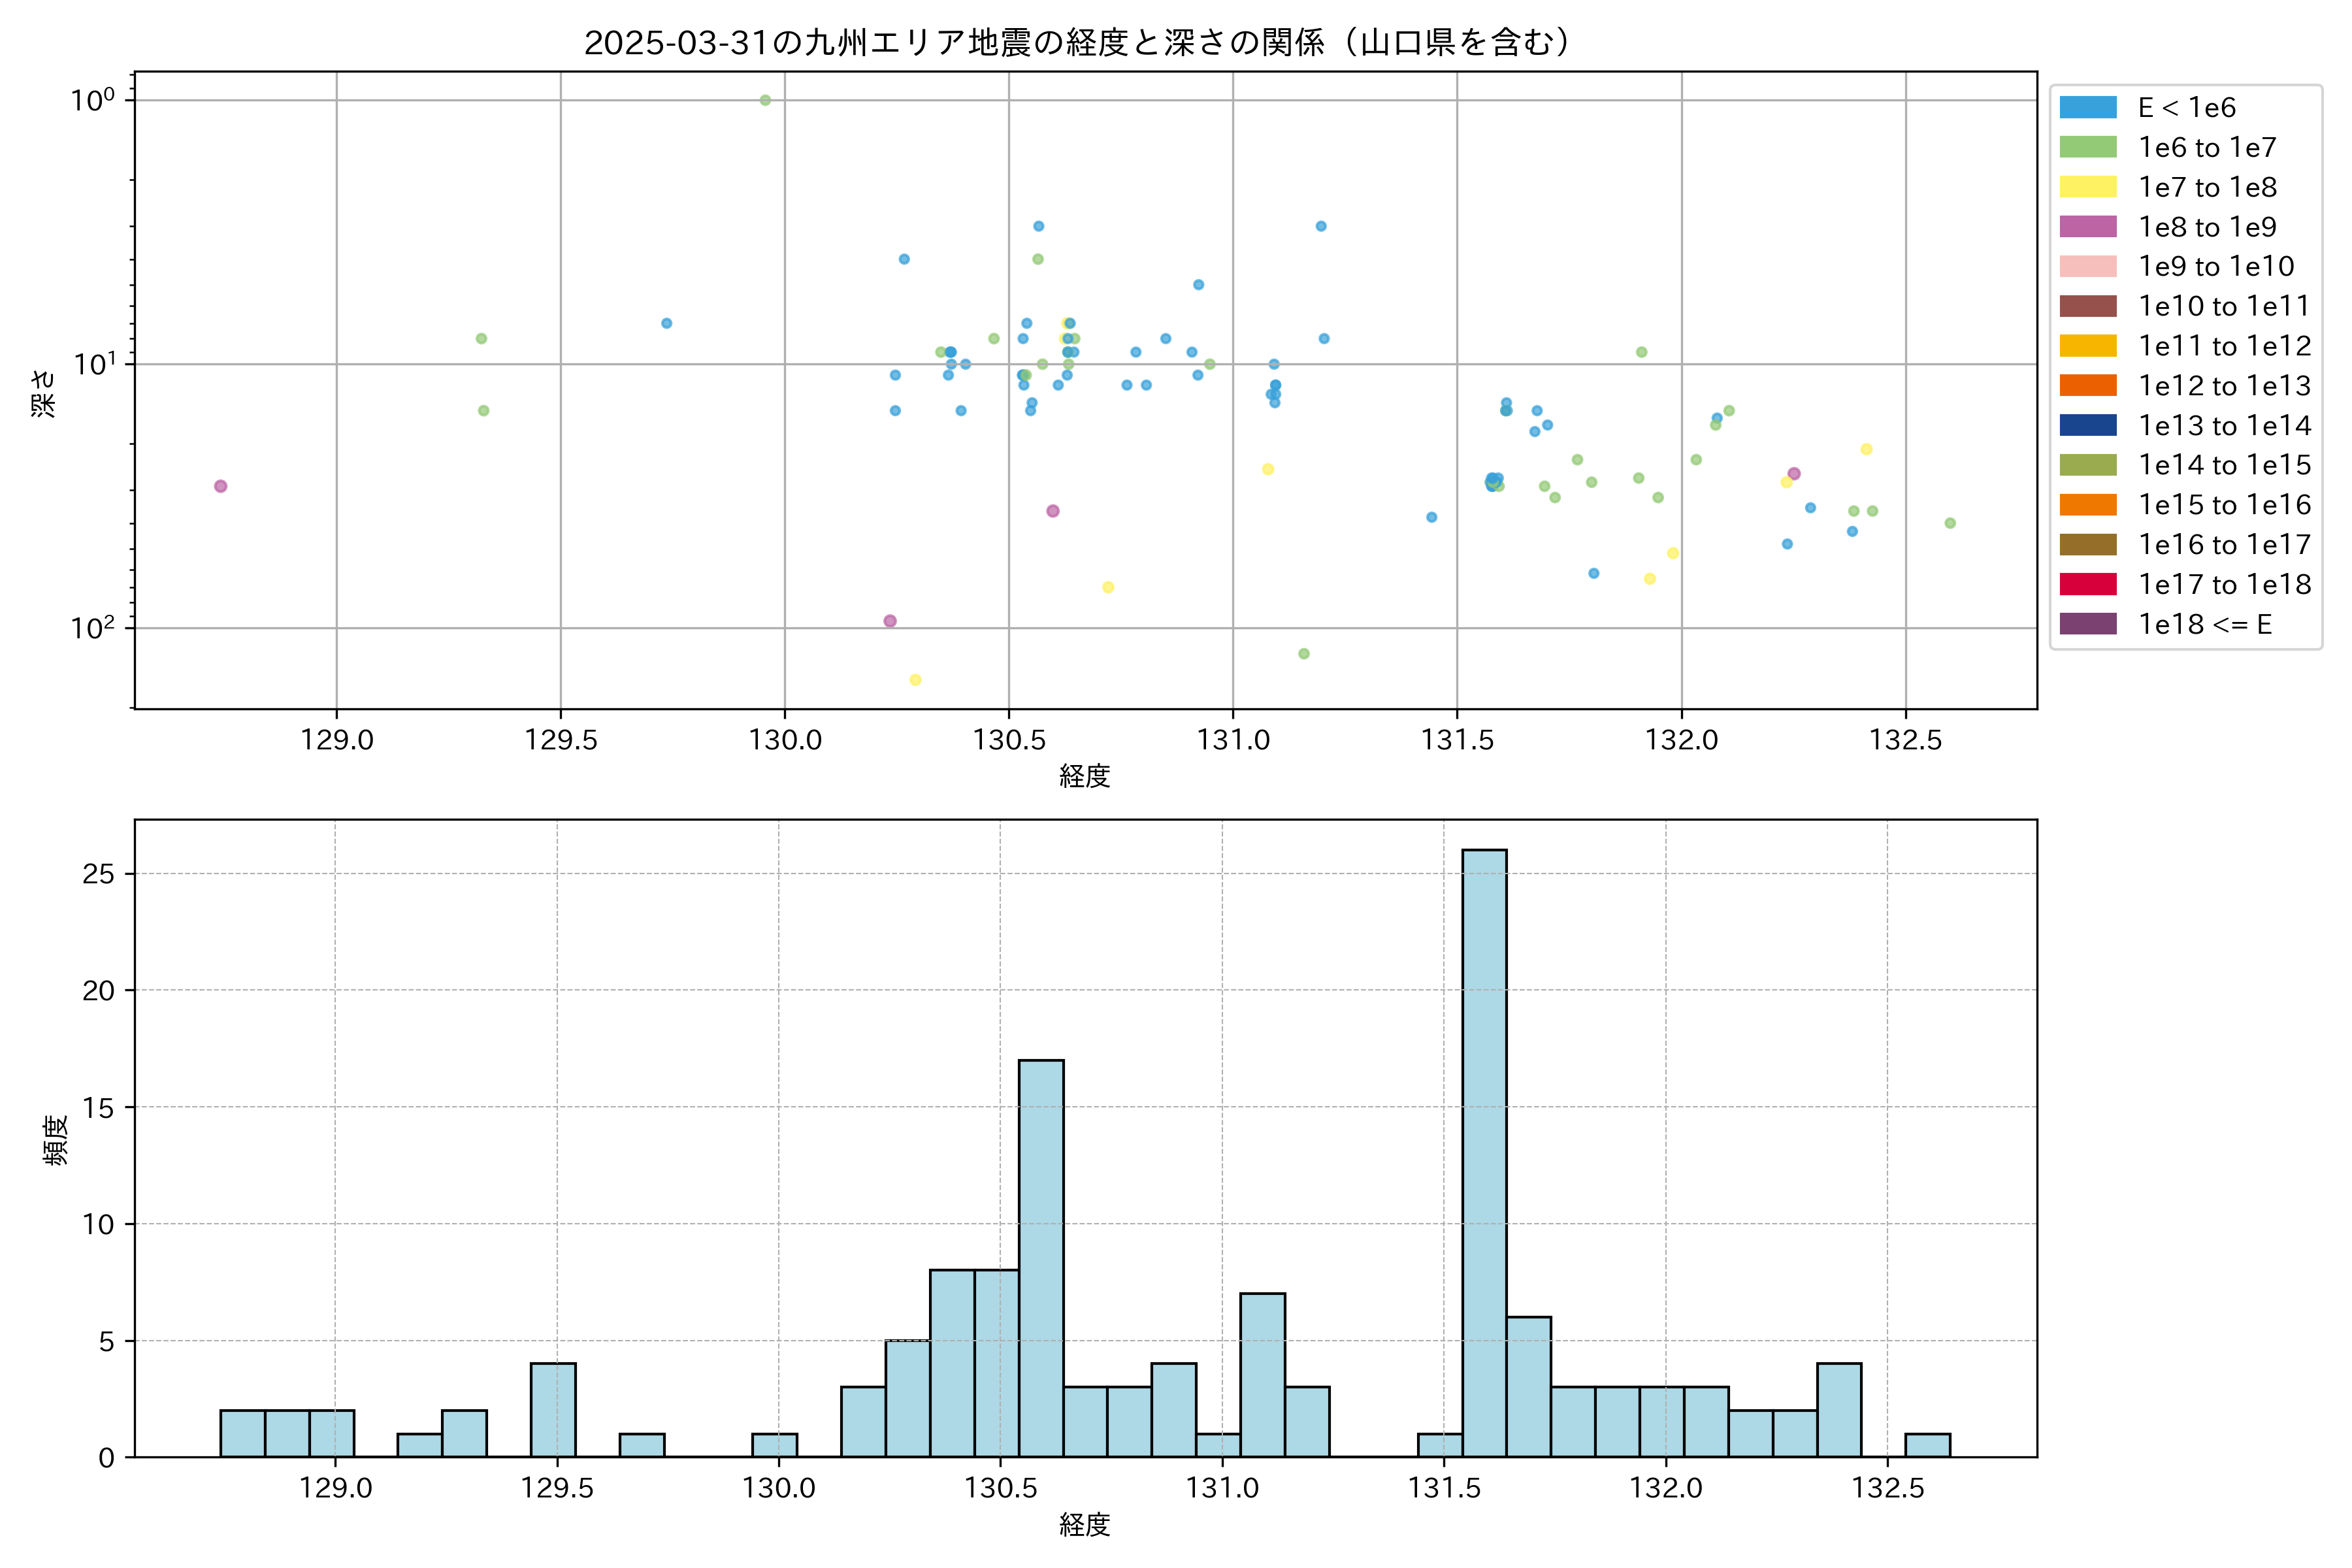This screenshot has width=2352, height=1568.
Task: Click the yellow point at the scatter bottom
Action: 915,680
